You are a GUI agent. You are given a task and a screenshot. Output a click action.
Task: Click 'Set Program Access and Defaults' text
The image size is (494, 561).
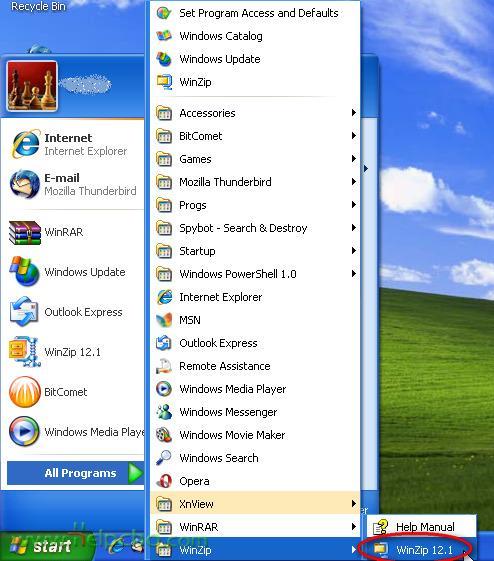click(259, 13)
